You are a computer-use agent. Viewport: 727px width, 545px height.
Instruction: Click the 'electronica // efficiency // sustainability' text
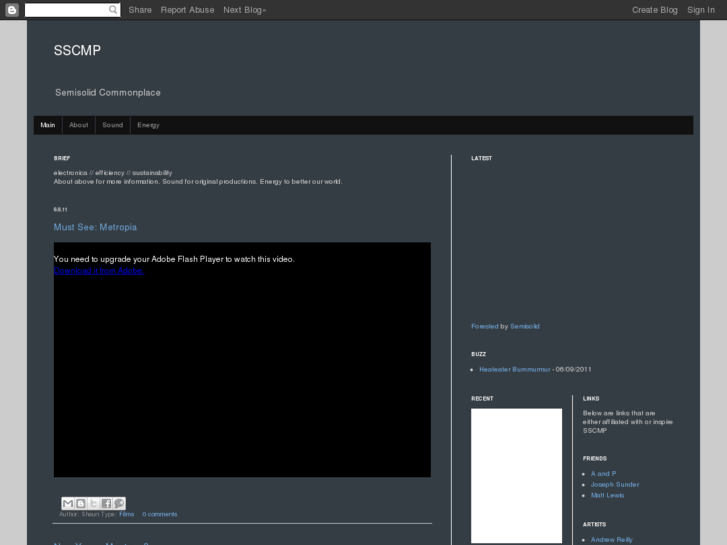pyautogui.click(x=113, y=173)
